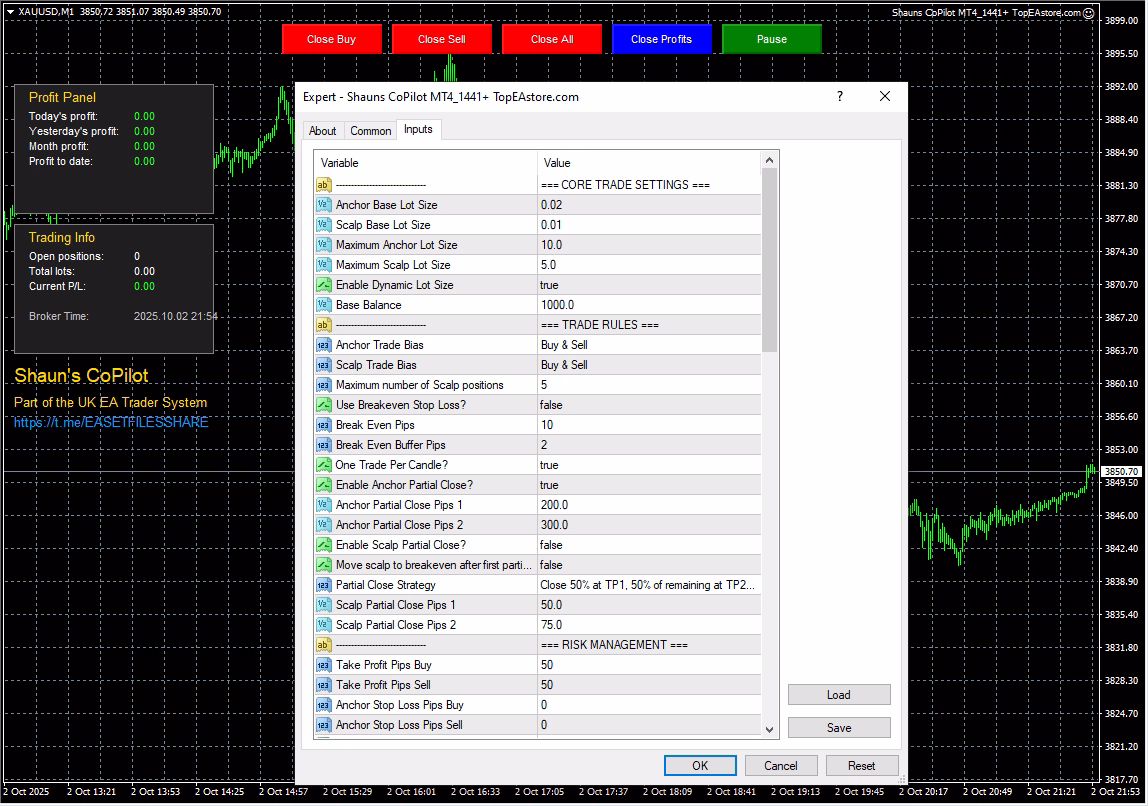
Task: Click the Enable Anchor Partial Close row icon
Action: tap(324, 485)
